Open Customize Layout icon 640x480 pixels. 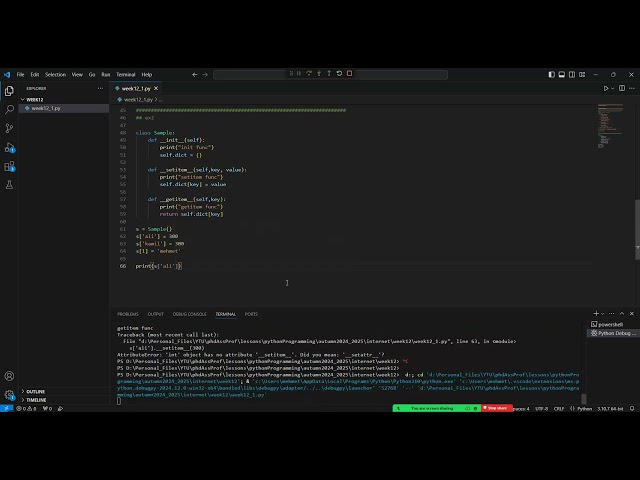(582, 74)
